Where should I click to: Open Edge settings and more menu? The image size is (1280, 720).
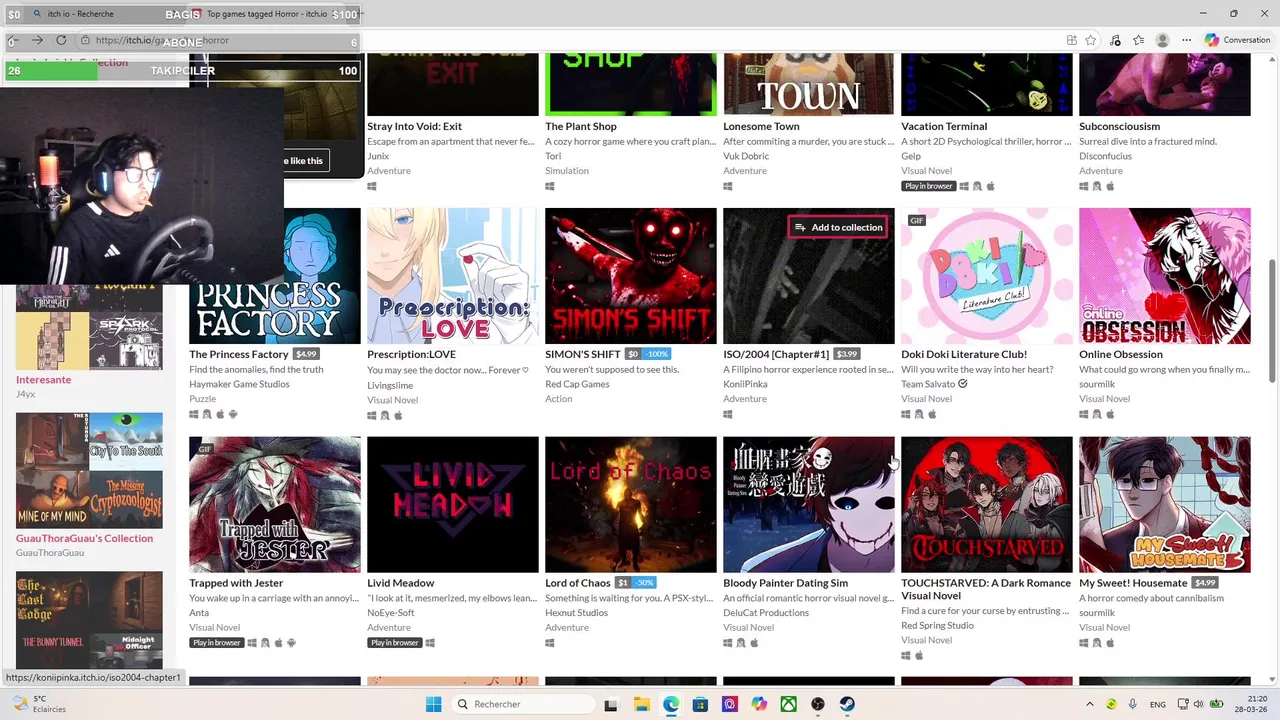(x=1187, y=40)
